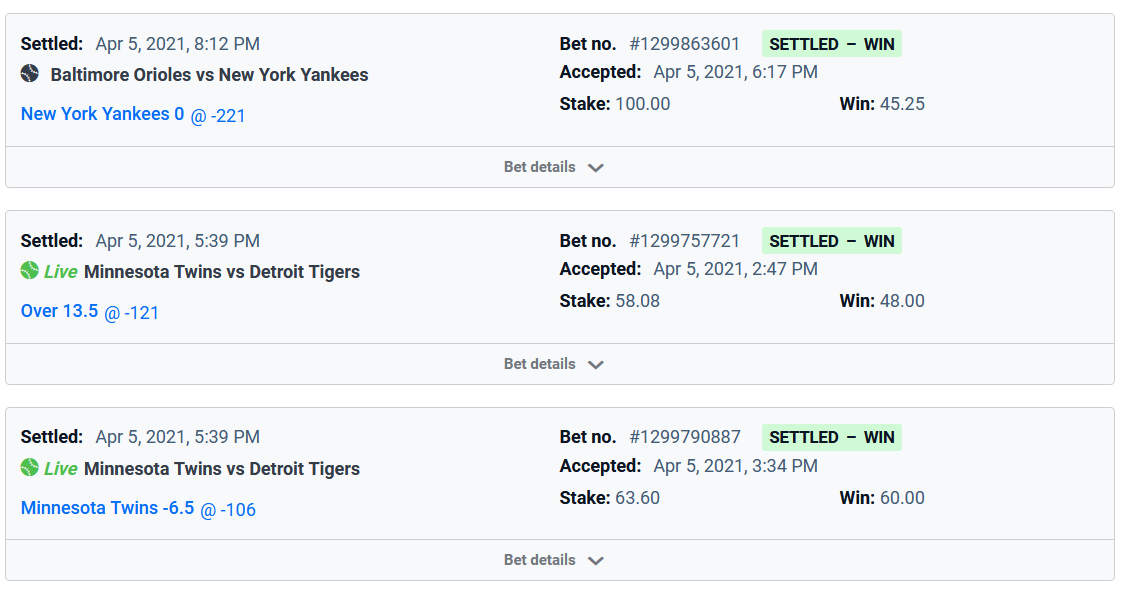Viewport: 1126px width, 589px height.
Task: Click baseball icon beside Baltimore Orioles match
Action: click(x=29, y=73)
